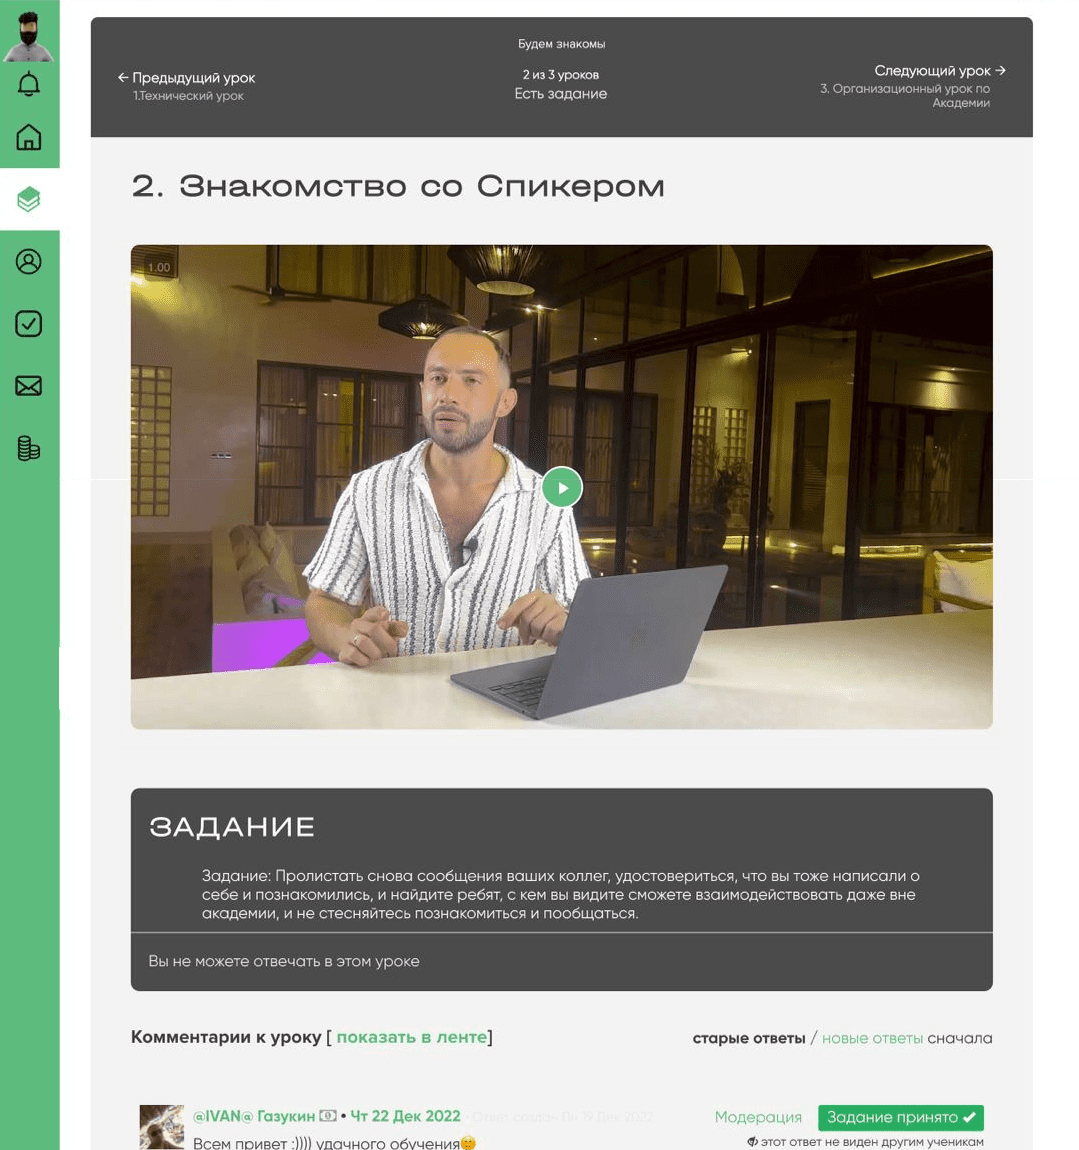
Task: Open the courses layers icon in sidebar
Action: click(x=29, y=199)
